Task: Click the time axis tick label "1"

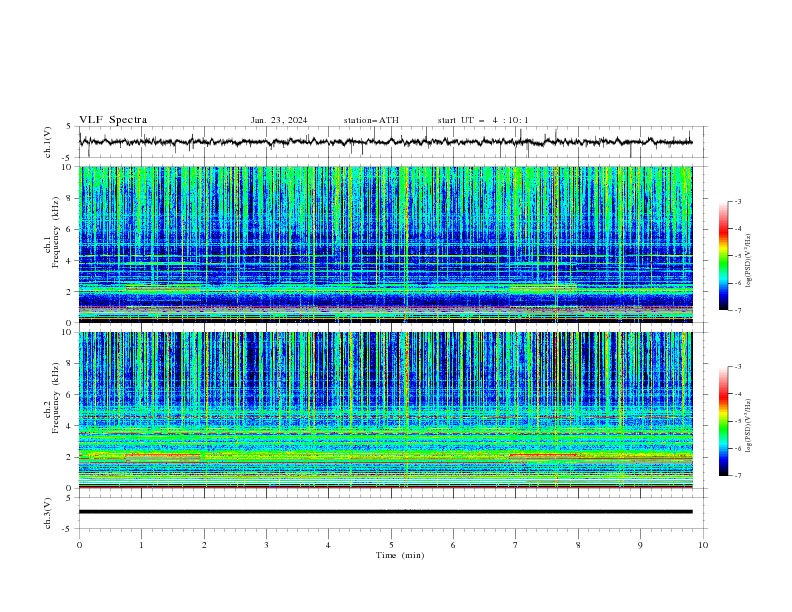Action: [x=141, y=545]
